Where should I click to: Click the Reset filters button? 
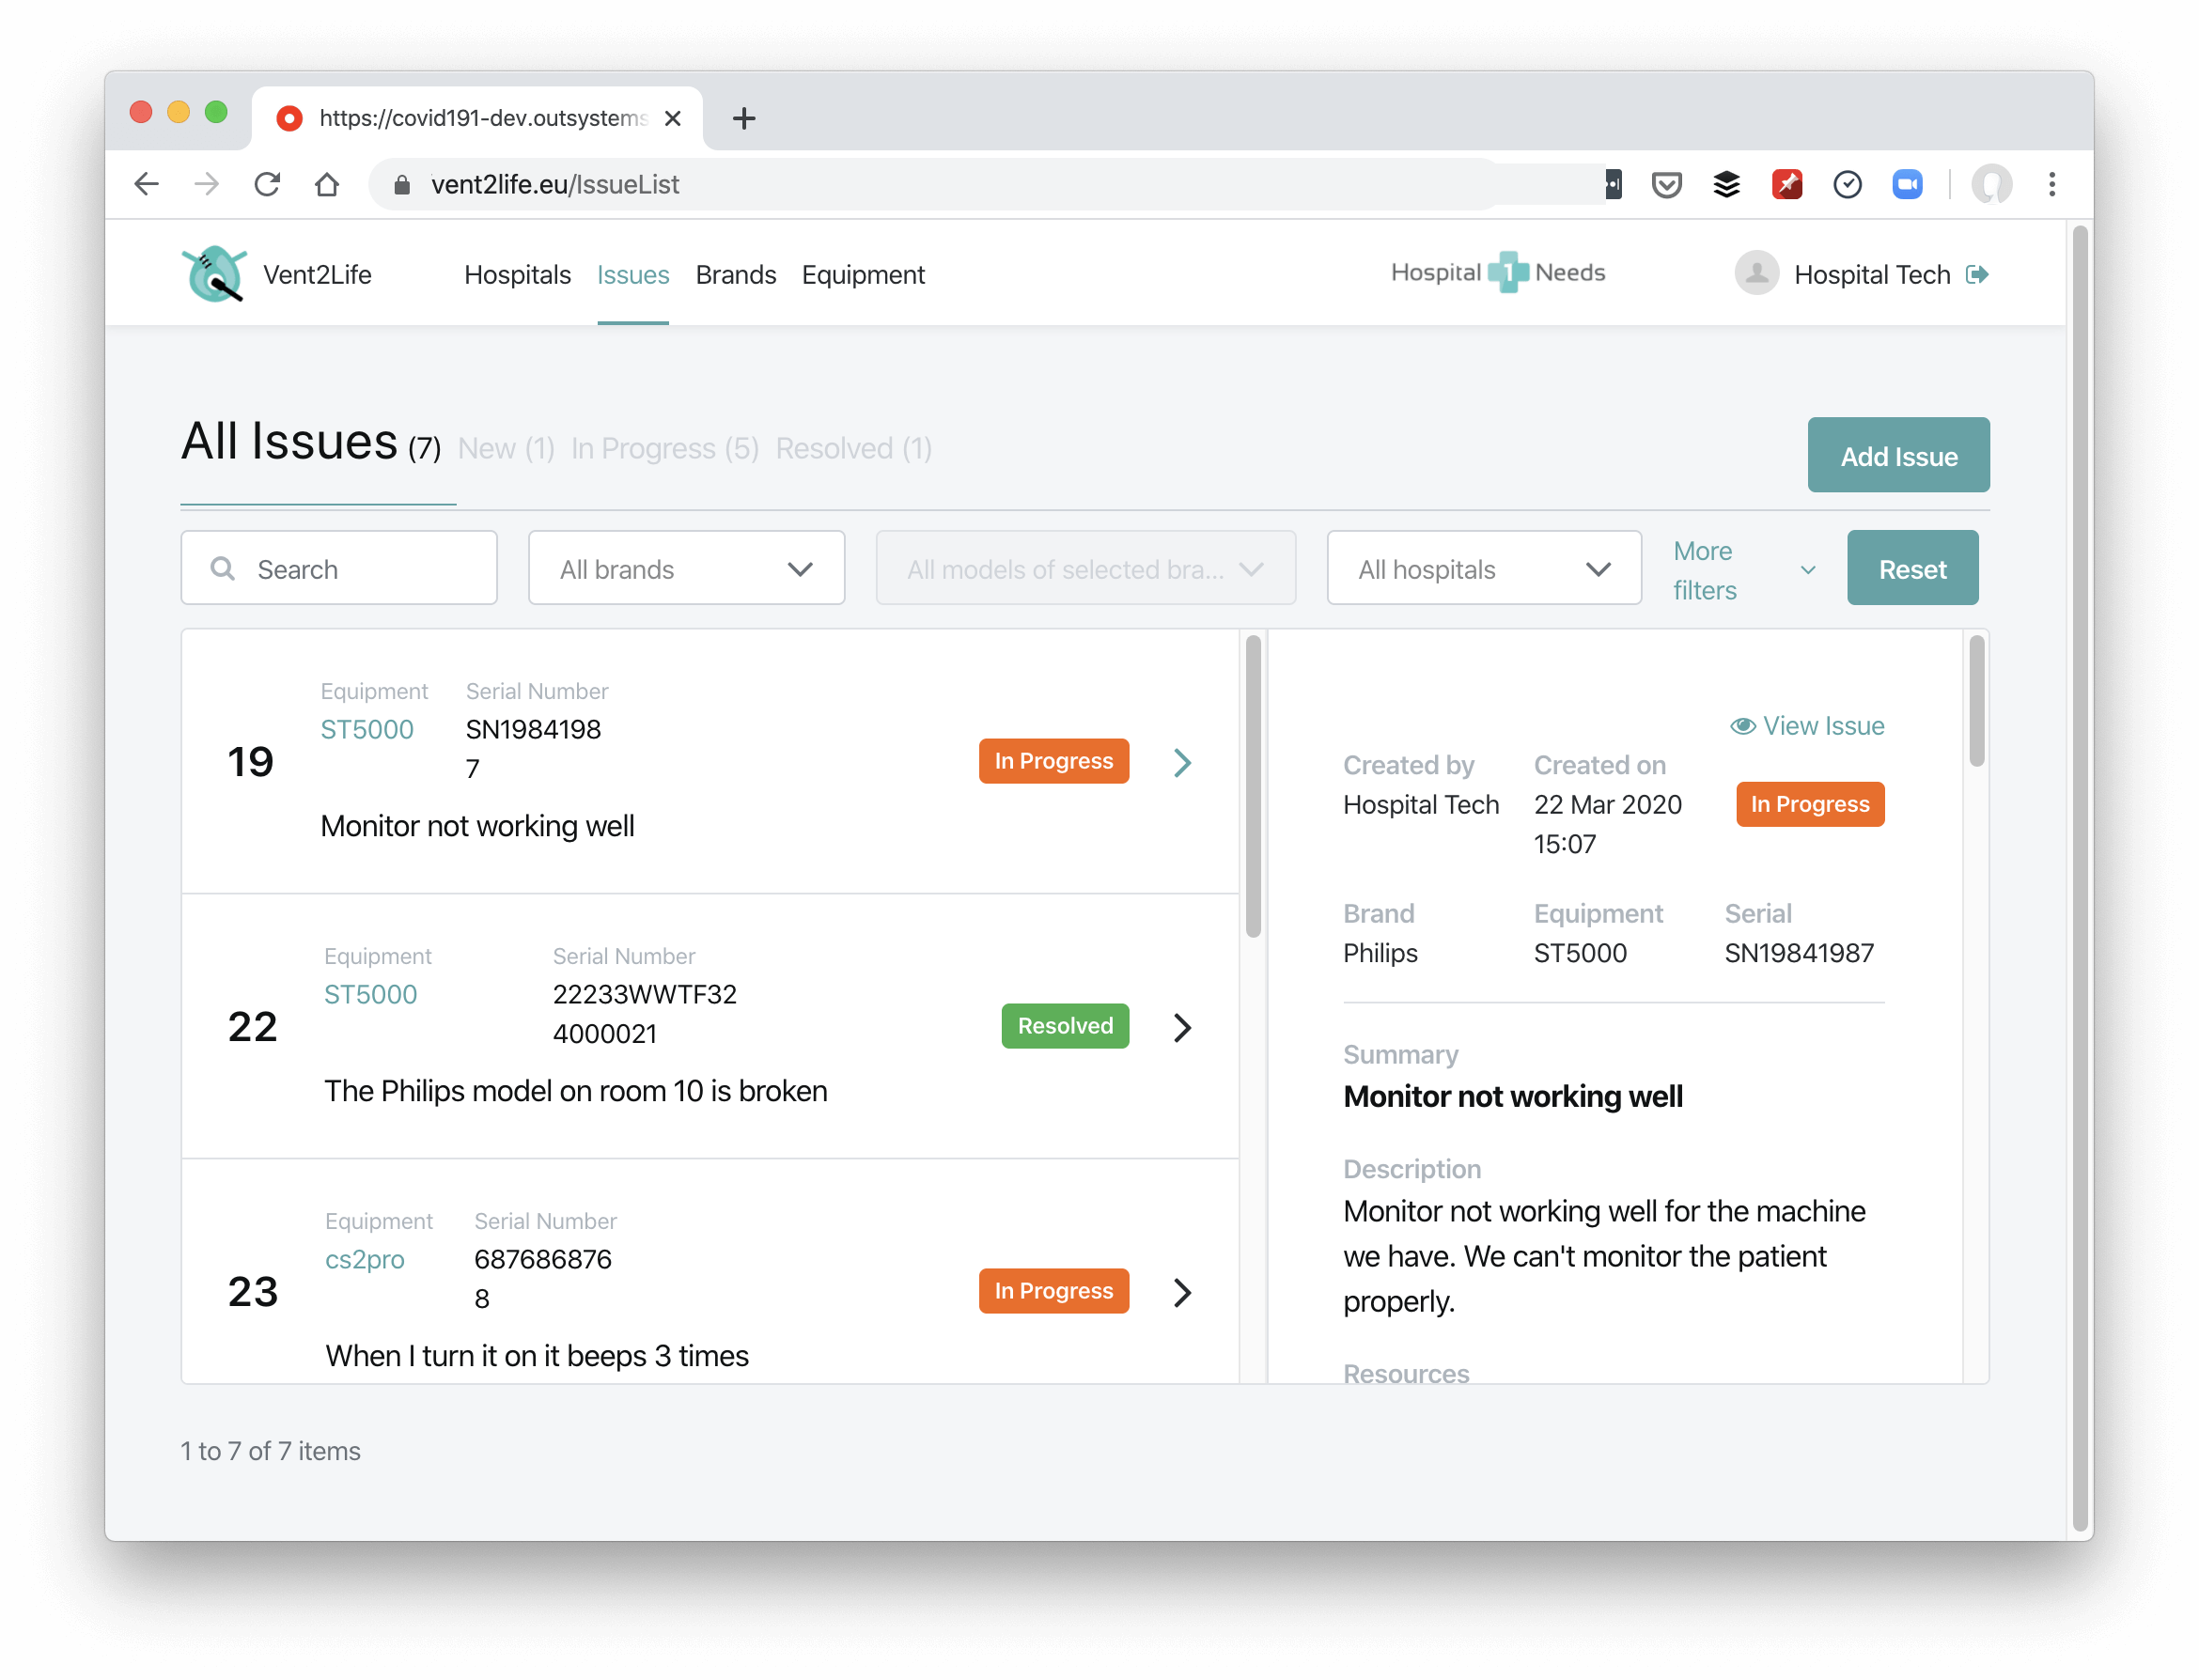[x=1911, y=568]
